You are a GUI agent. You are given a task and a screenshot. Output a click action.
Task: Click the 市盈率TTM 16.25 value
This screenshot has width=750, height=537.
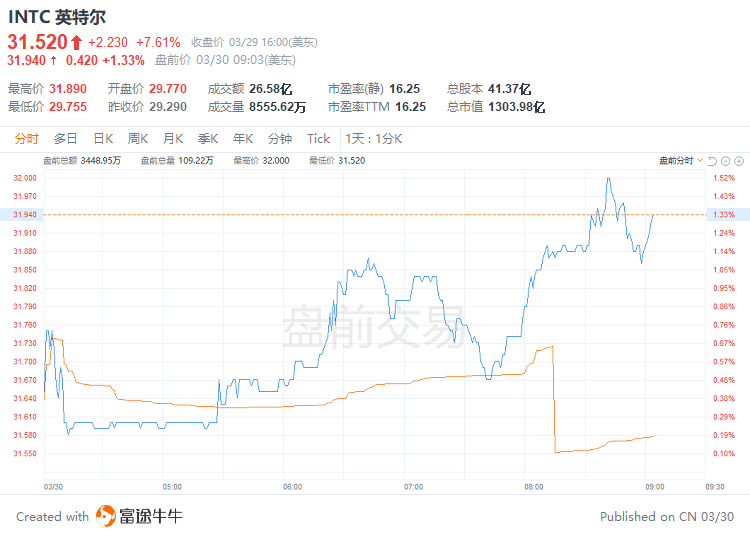pos(410,107)
